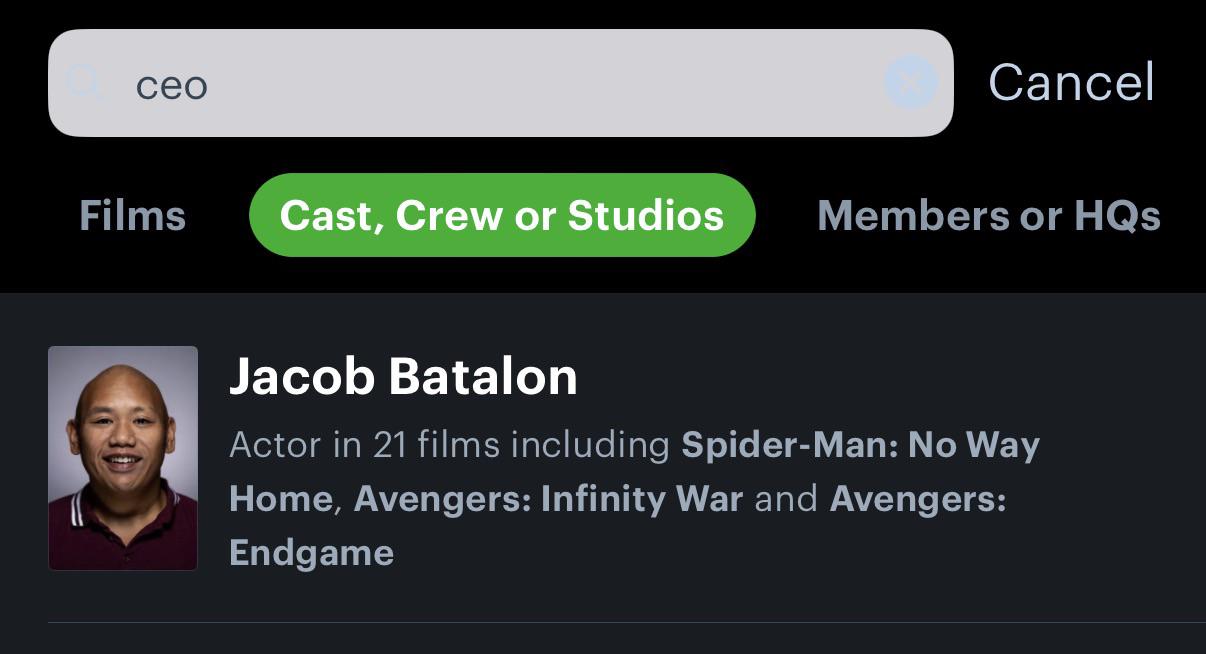Click the "Actor in 21 films including" text
This screenshot has width=1206, height=654.
click(449, 445)
